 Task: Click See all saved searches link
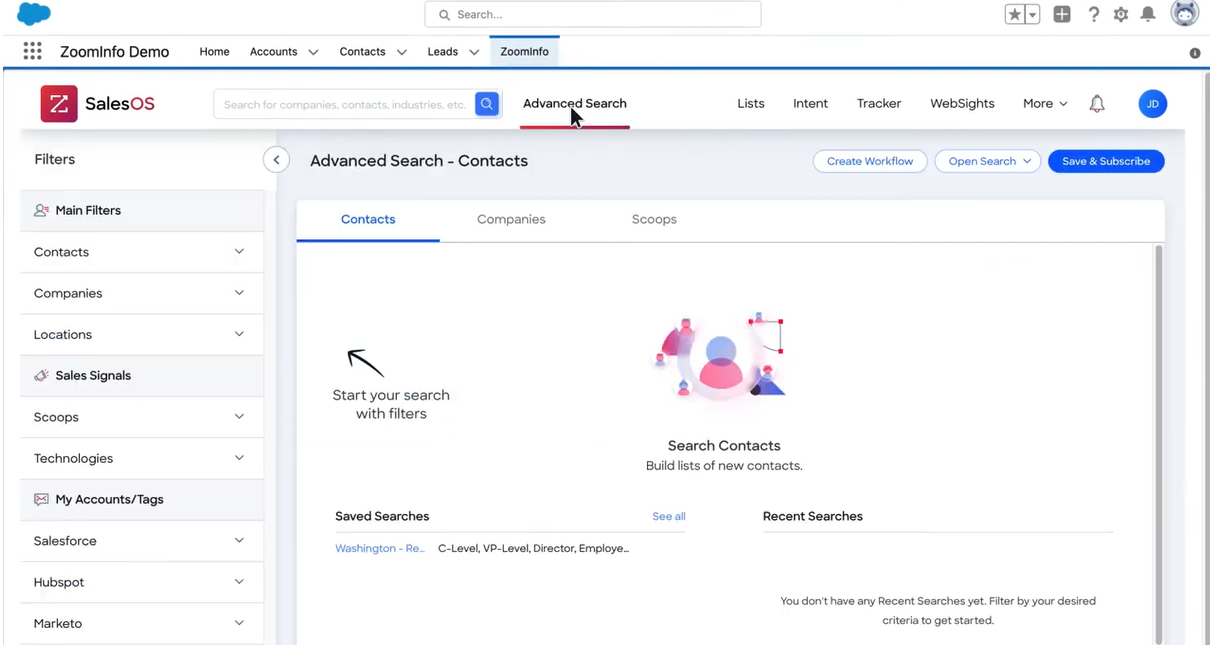[x=669, y=517]
